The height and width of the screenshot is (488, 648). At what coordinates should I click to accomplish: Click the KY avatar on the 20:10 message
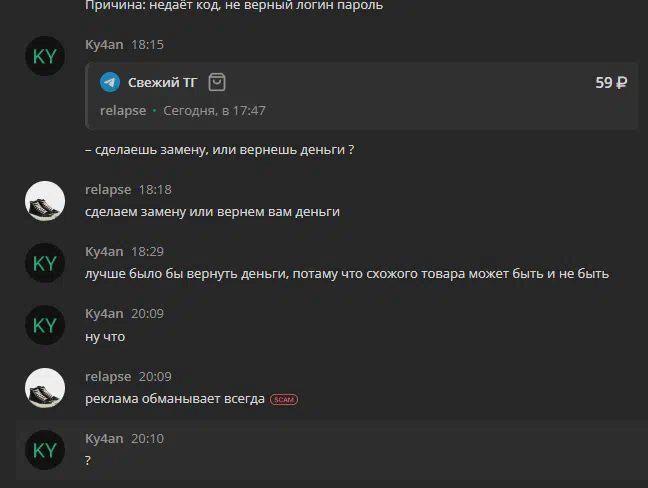pos(45,450)
